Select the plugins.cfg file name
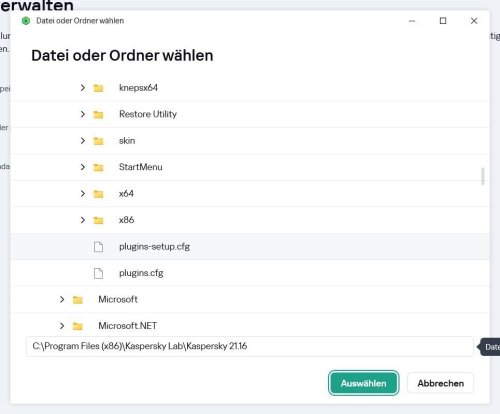The width and height of the screenshot is (500, 414). tap(141, 273)
